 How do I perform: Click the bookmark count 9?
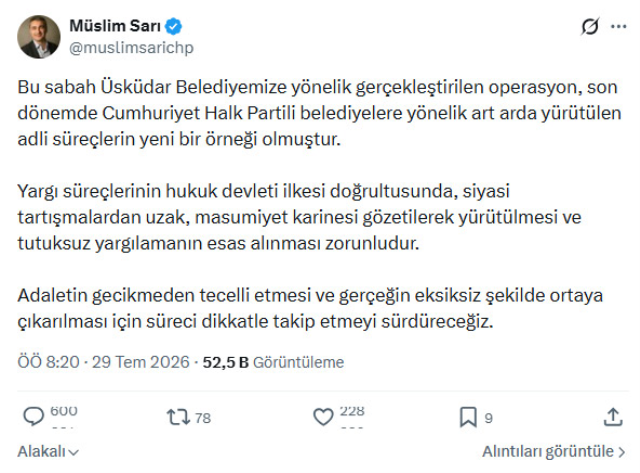click(x=489, y=418)
